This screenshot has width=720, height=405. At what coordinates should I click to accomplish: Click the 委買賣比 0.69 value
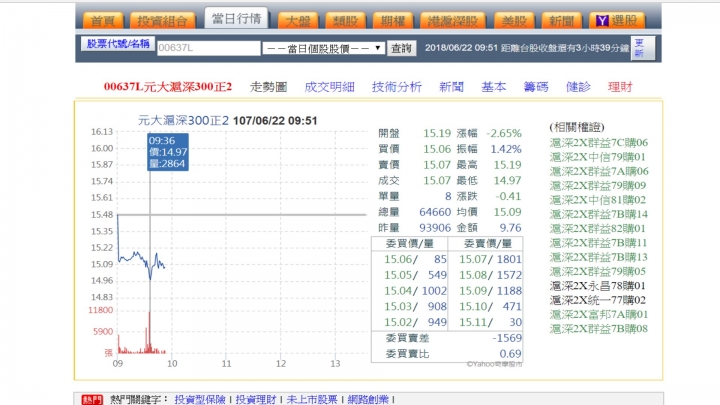point(510,354)
